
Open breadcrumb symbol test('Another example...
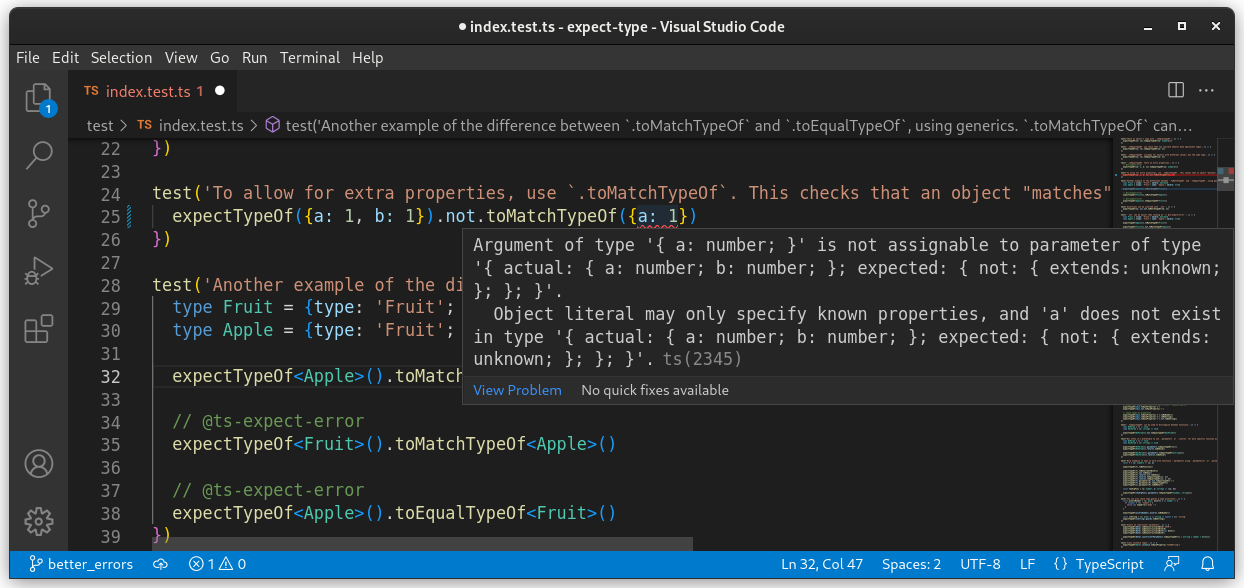pos(728,126)
